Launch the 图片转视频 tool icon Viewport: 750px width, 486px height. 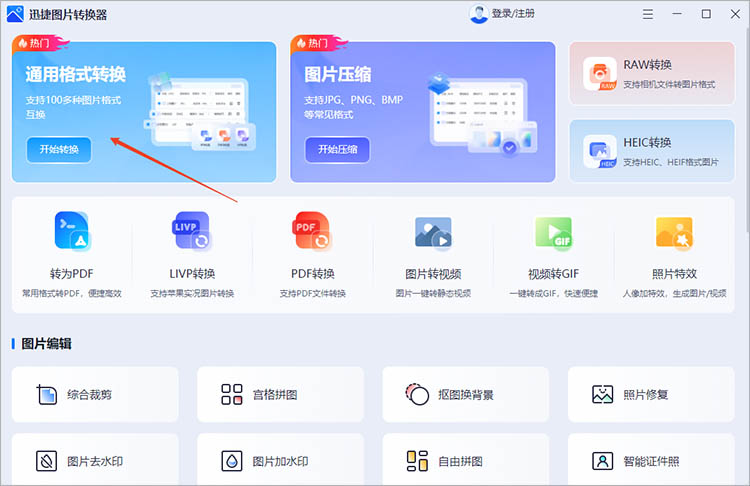click(x=433, y=232)
